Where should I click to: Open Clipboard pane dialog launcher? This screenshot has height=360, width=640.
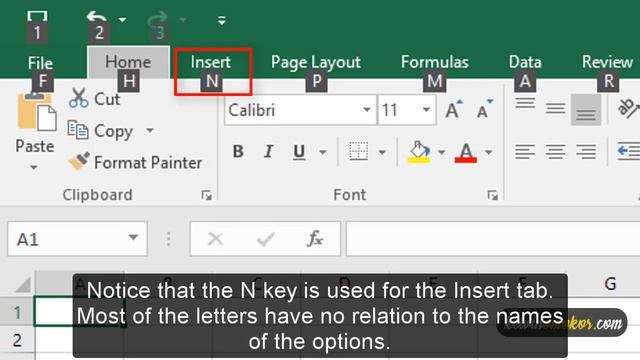[207, 196]
